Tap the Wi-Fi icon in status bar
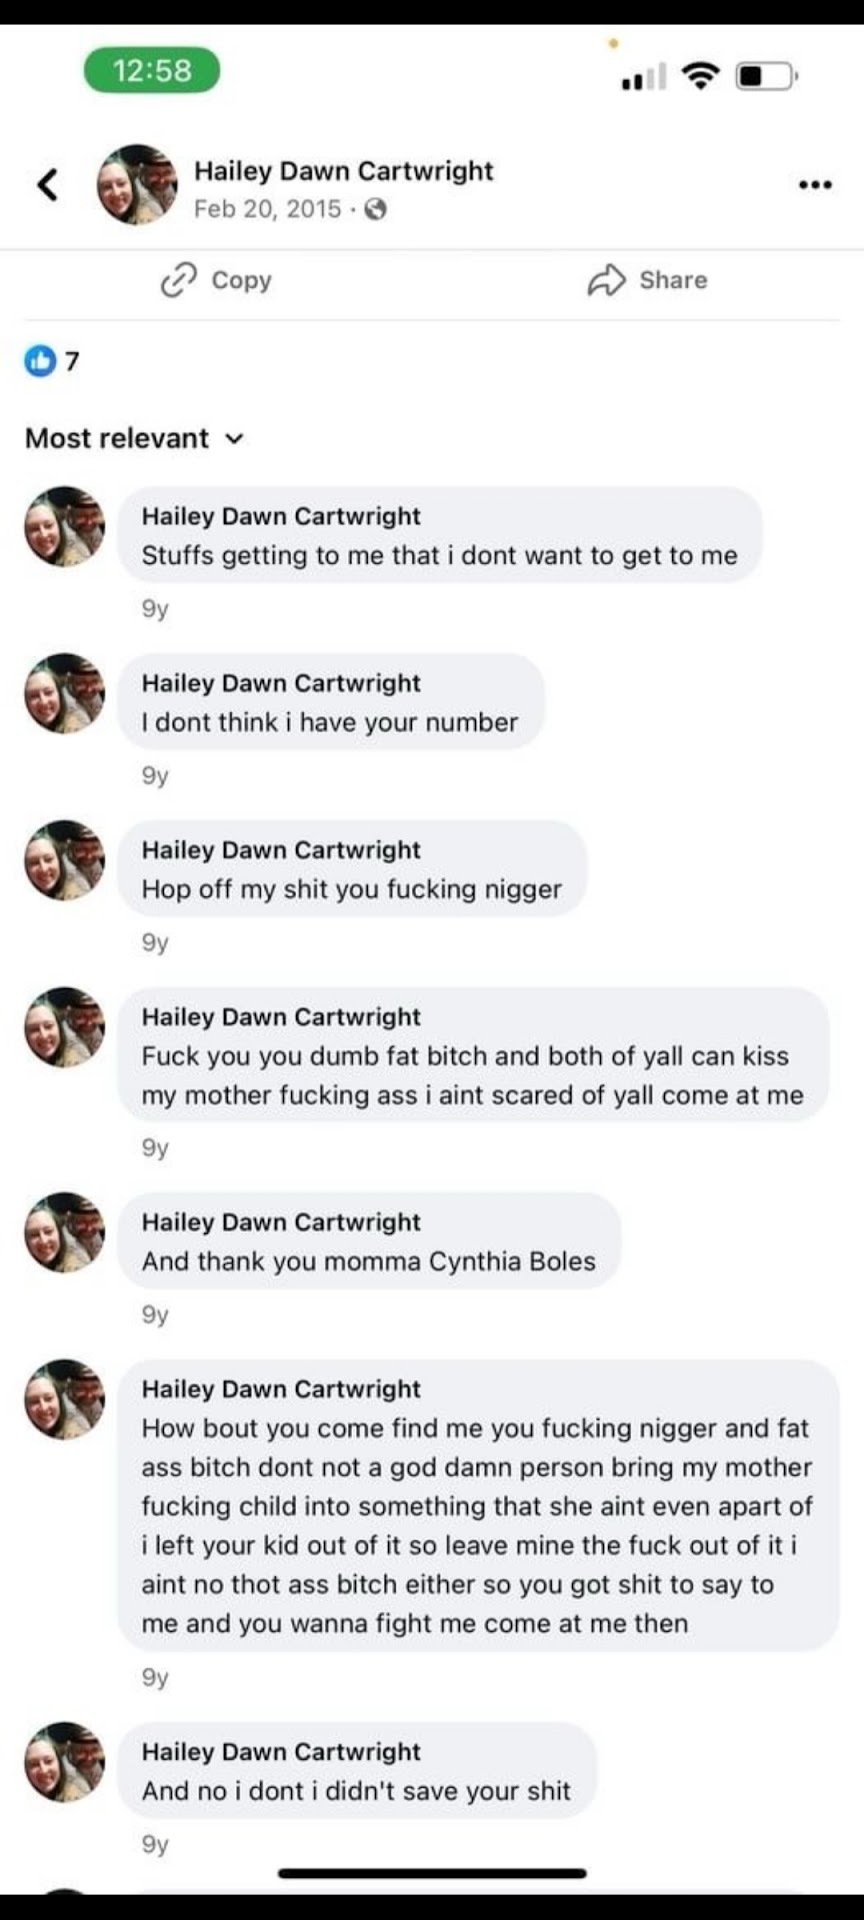Viewport: 864px width, 1920px height. (x=700, y=75)
